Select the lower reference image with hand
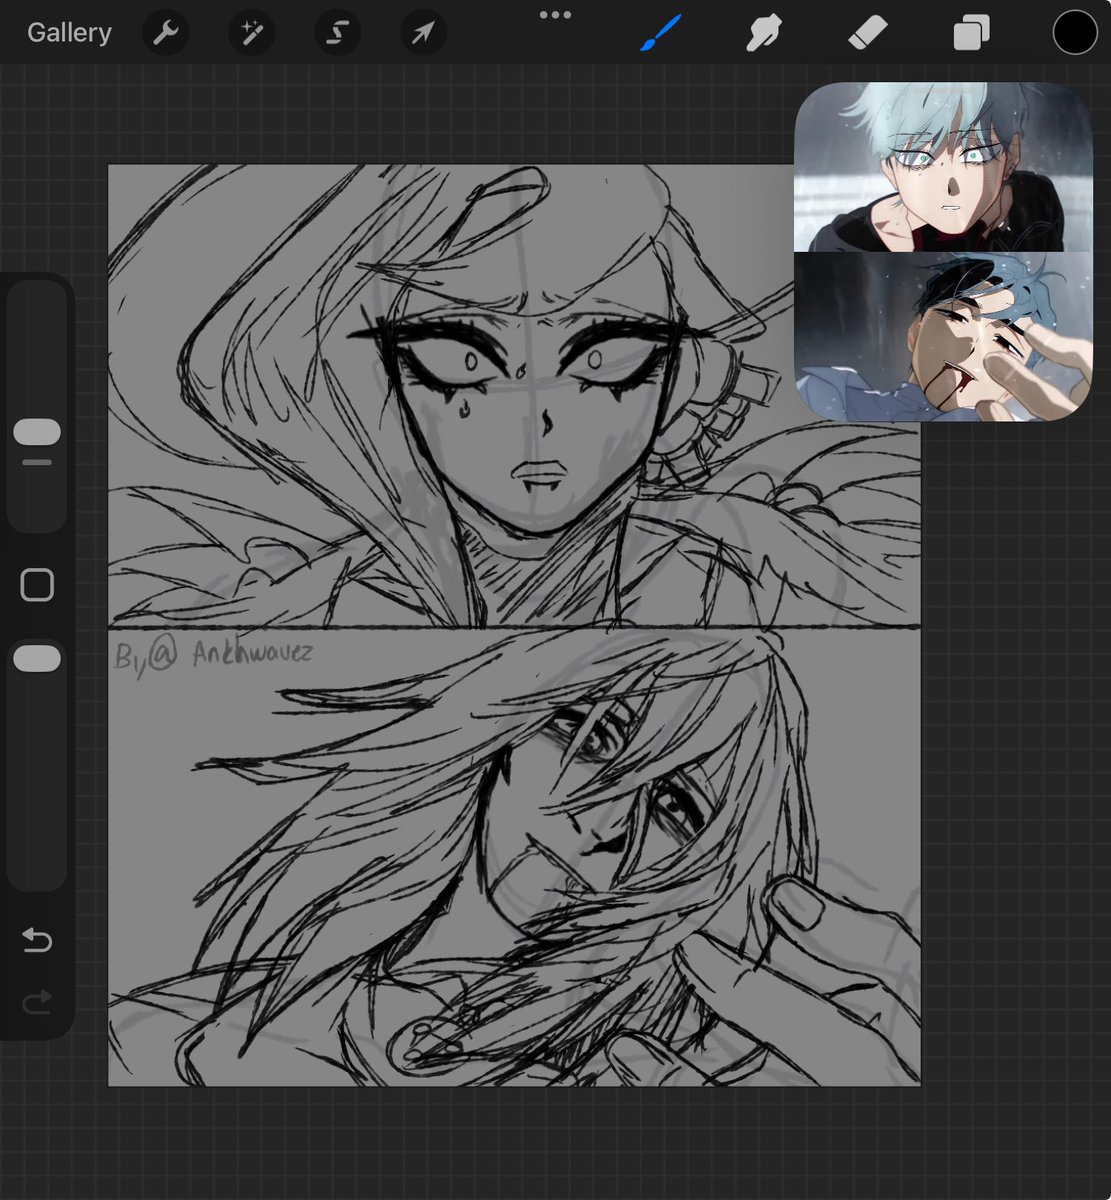This screenshot has width=1111, height=1200. tap(943, 336)
